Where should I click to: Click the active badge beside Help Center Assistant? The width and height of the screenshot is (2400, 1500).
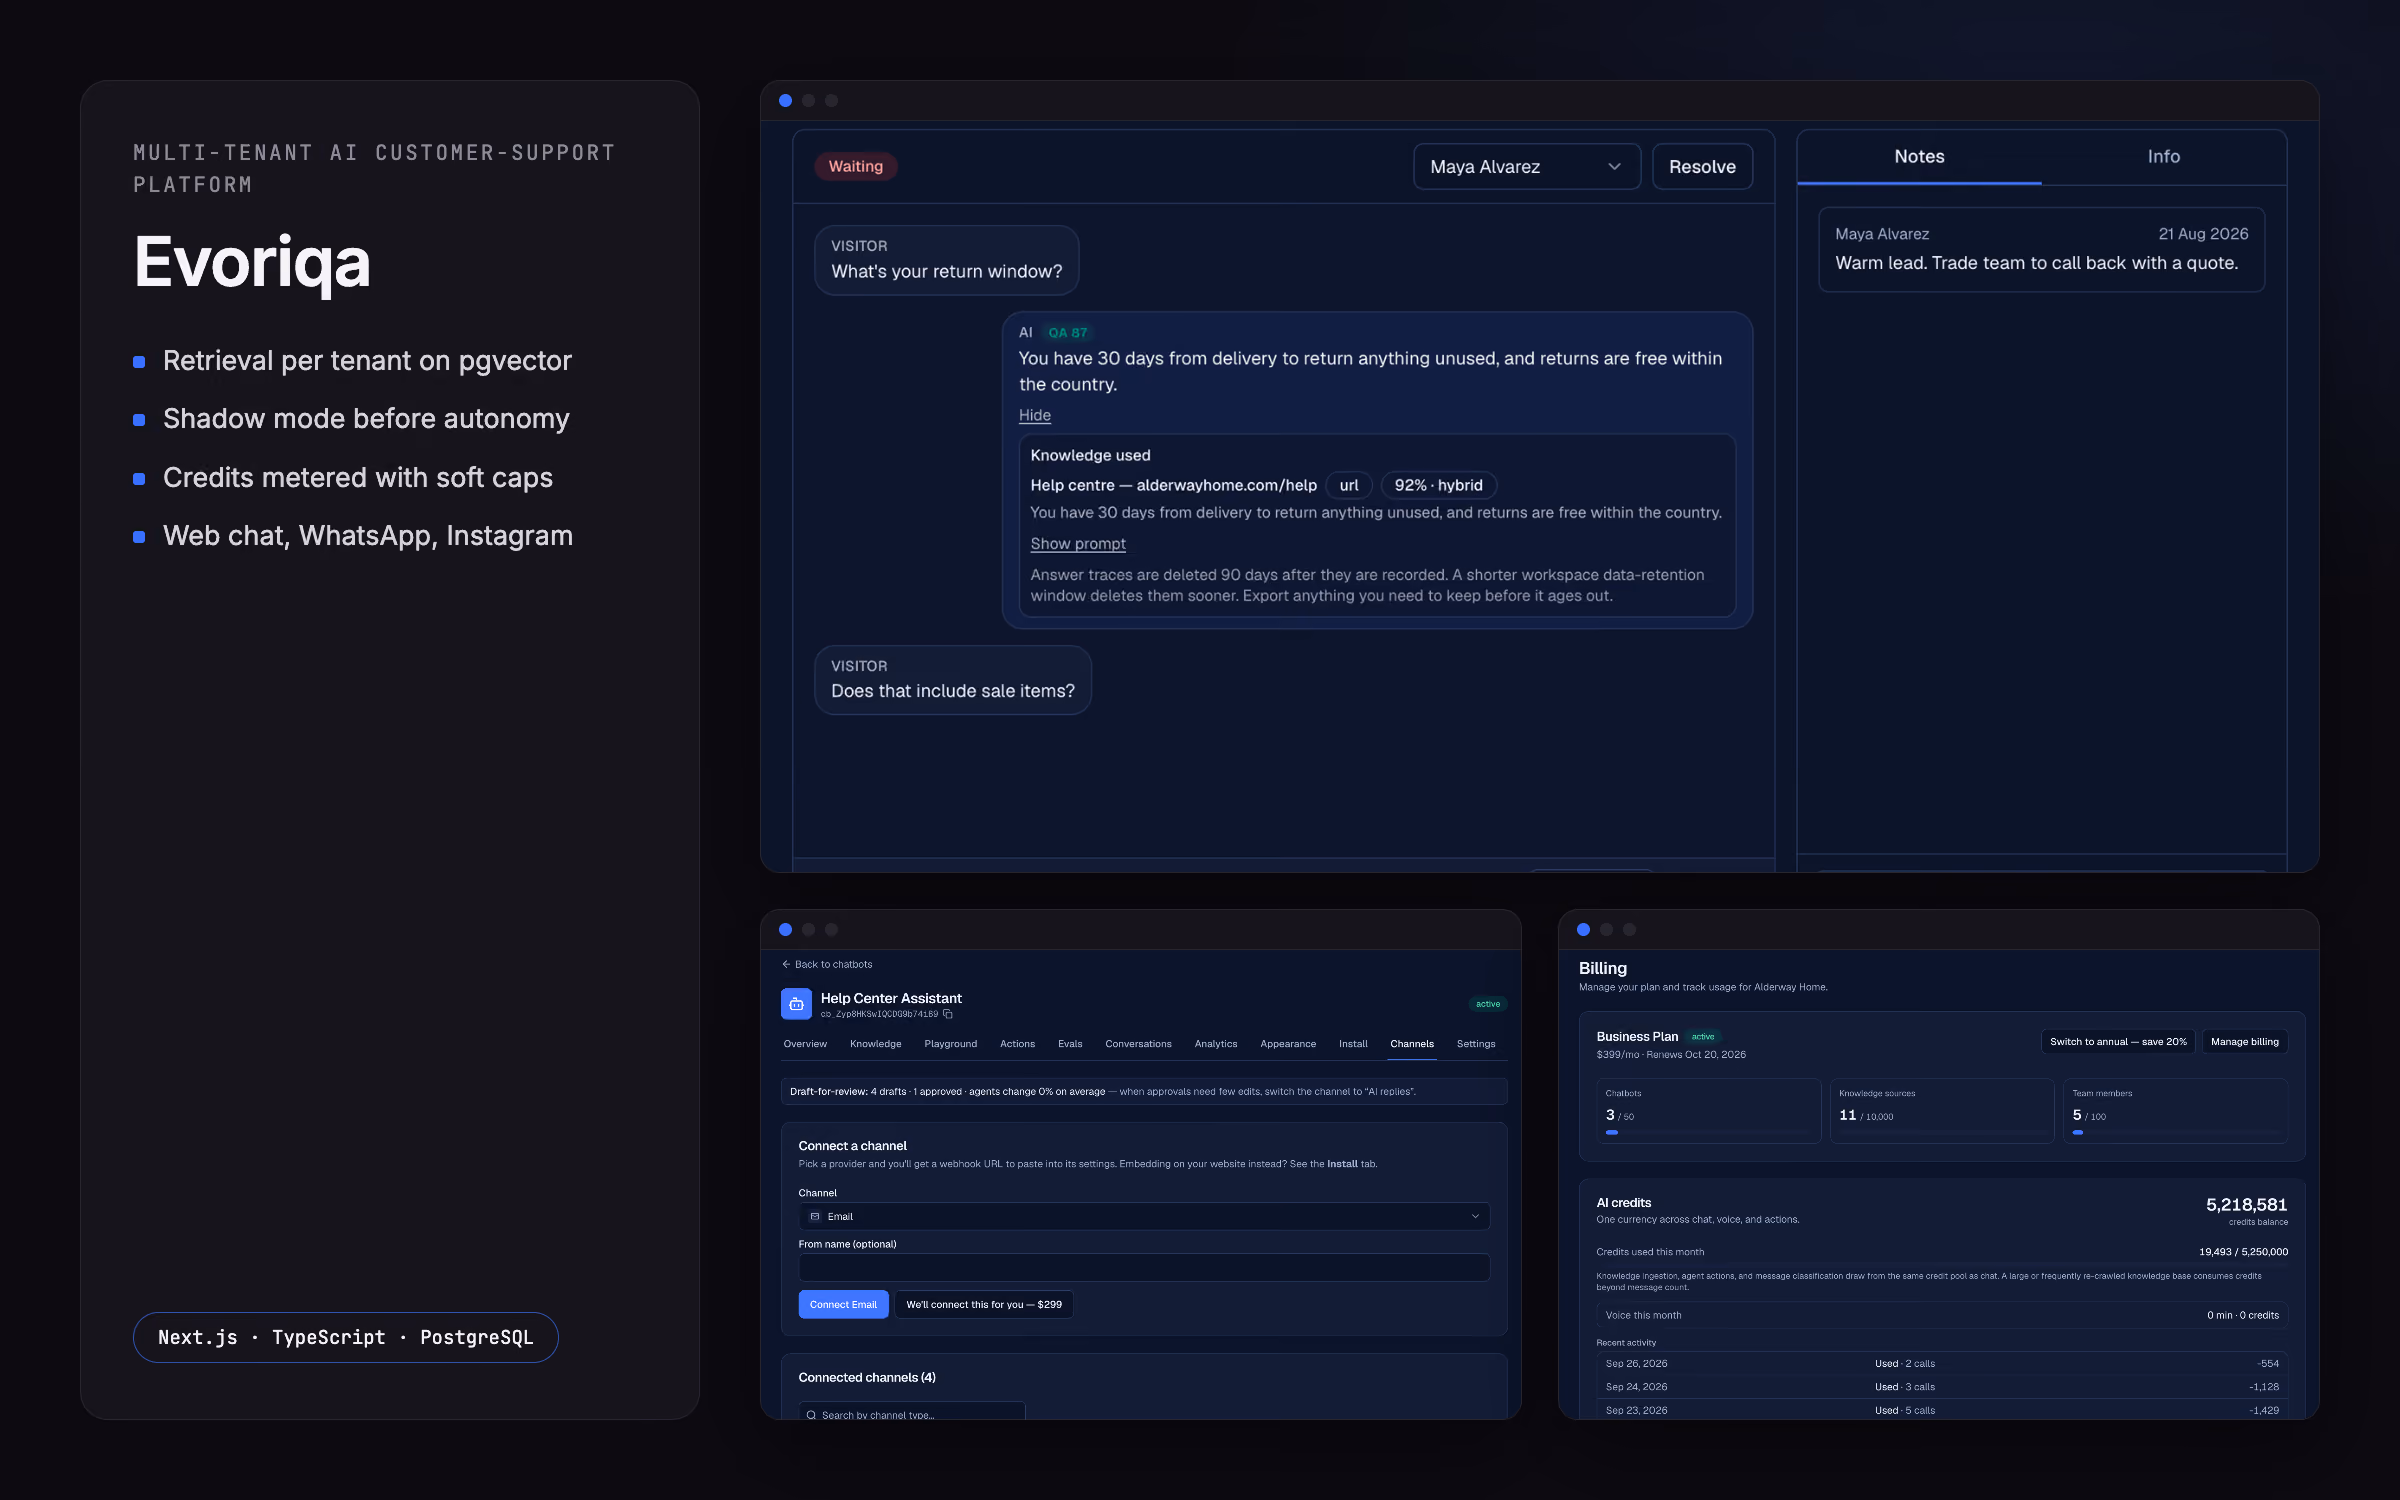1487,1004
